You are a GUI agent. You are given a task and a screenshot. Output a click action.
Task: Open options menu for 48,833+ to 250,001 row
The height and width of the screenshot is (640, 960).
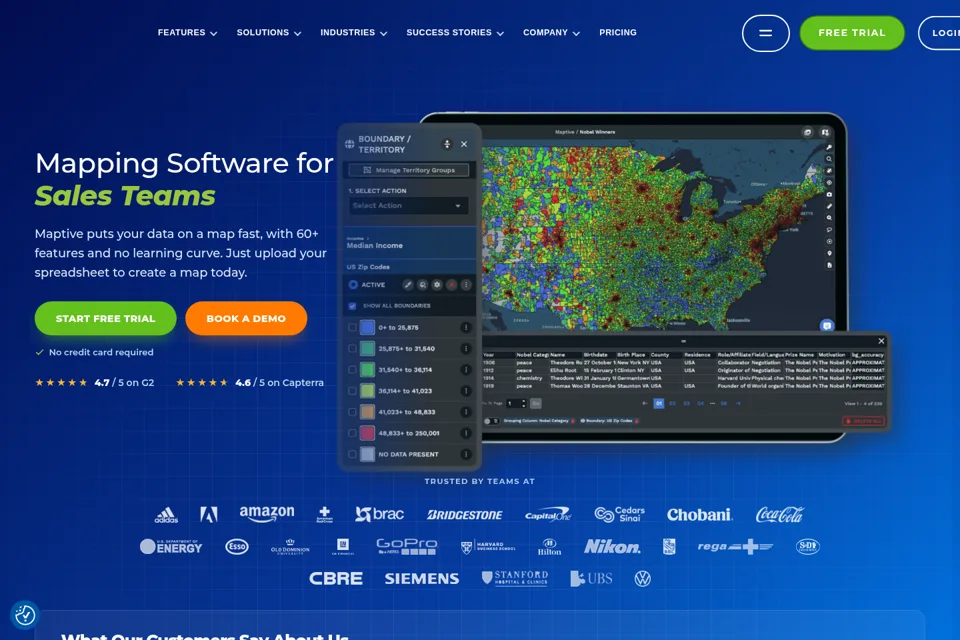(466, 433)
